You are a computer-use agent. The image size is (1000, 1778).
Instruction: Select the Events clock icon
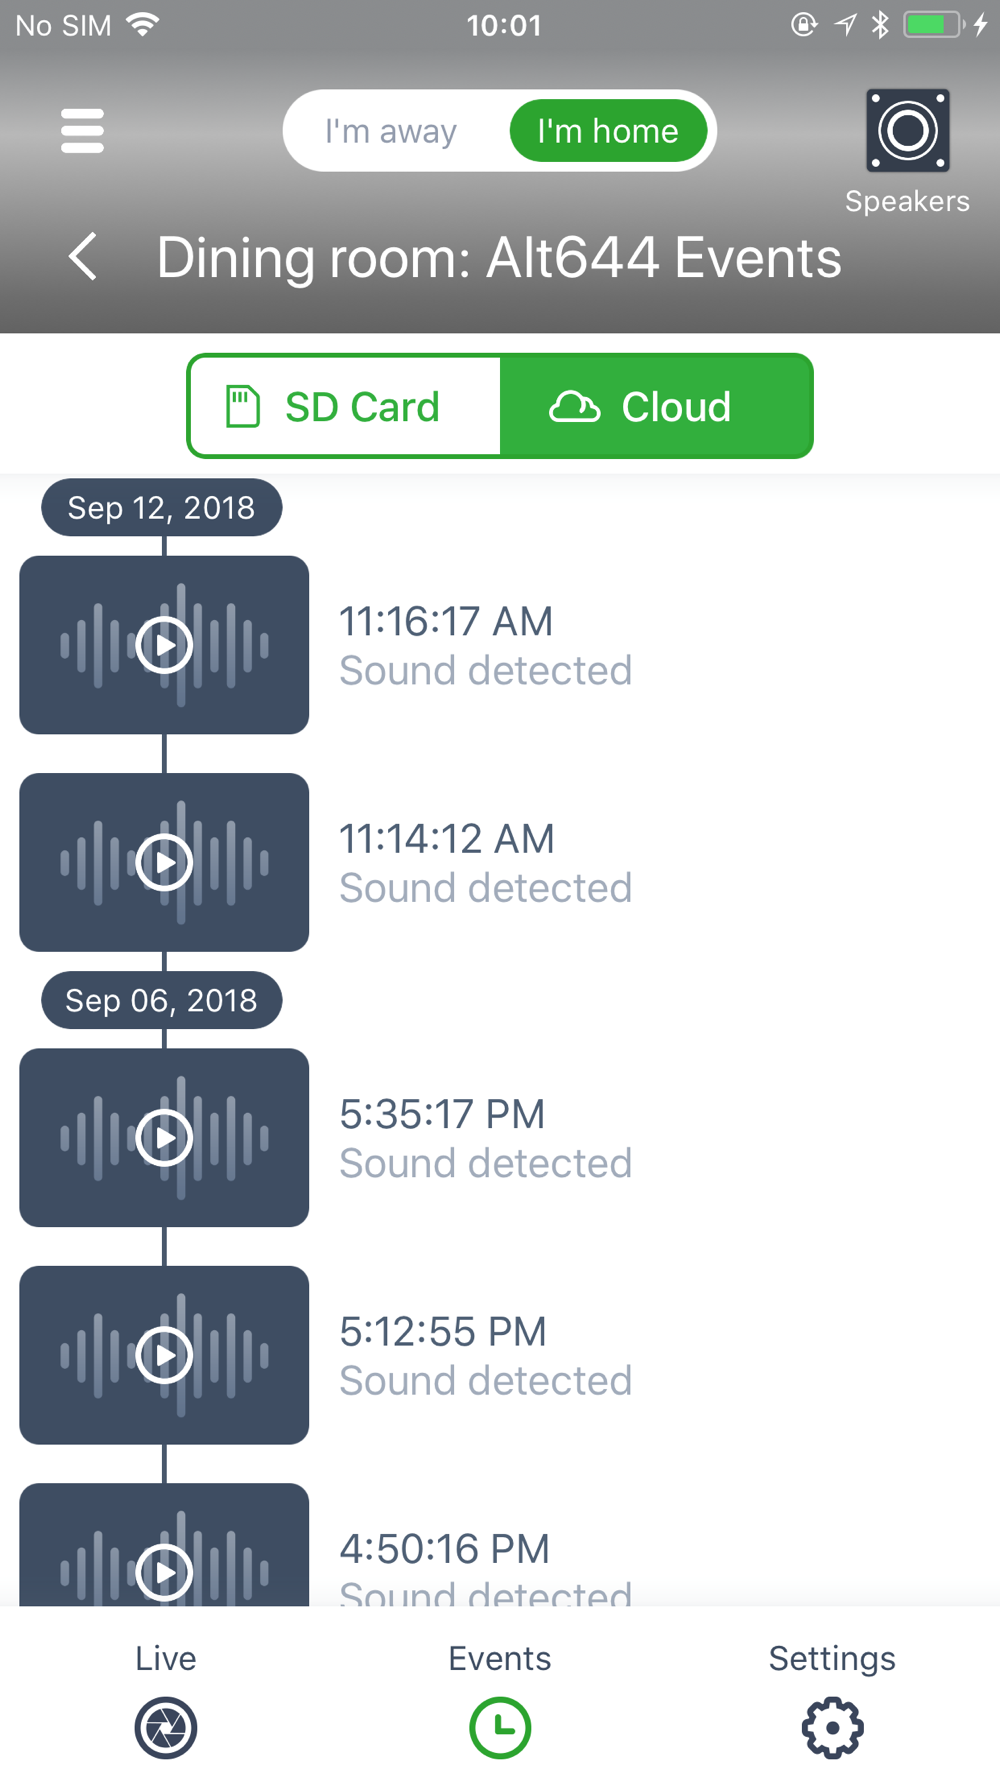(500, 1727)
